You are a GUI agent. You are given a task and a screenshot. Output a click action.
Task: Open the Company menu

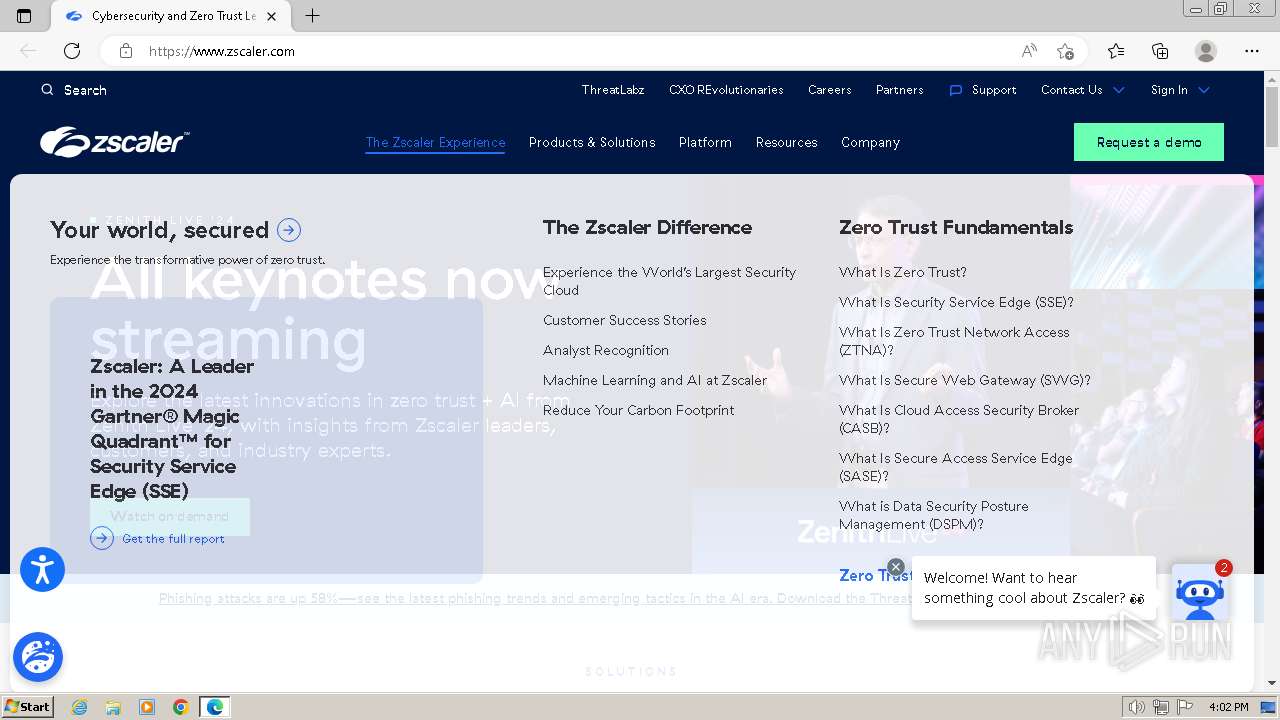[870, 142]
